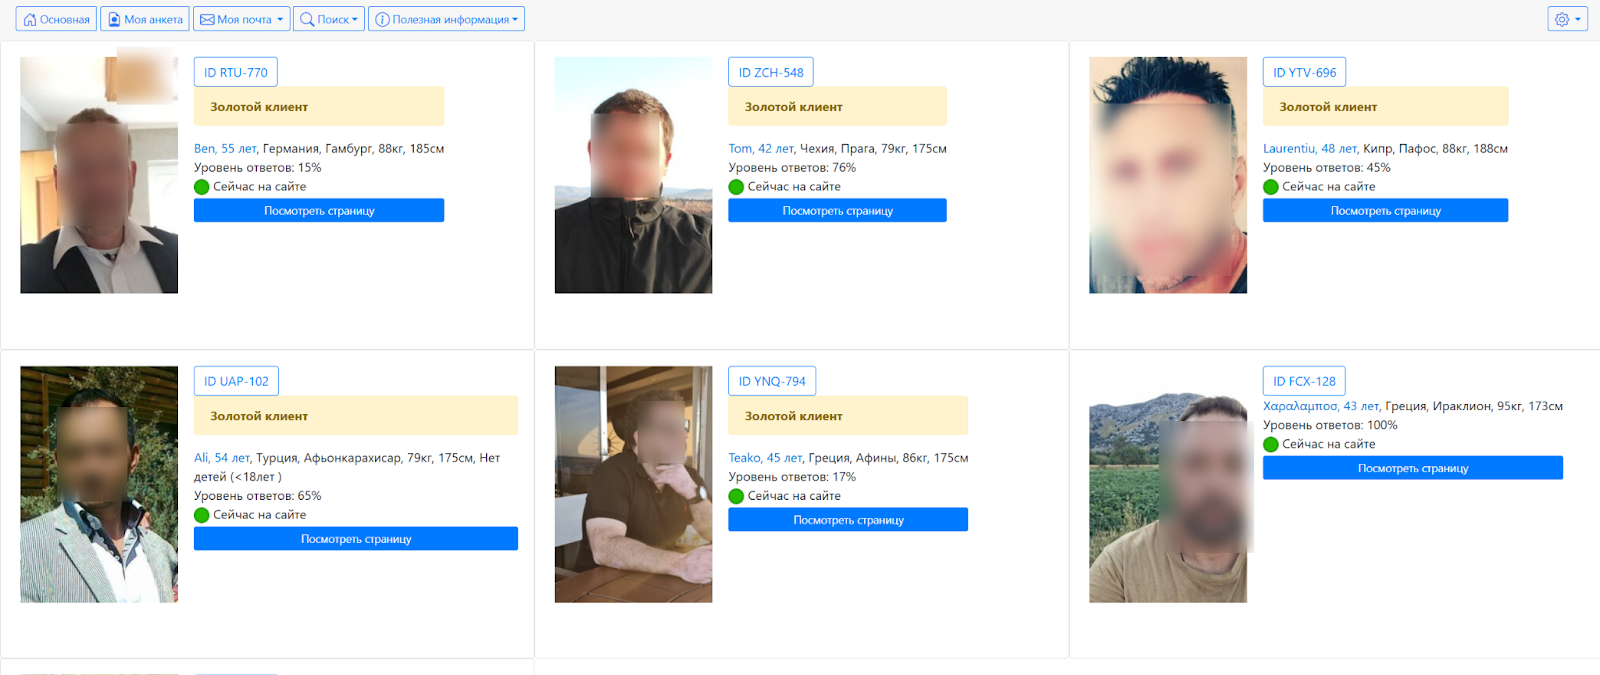Click profile photo of ID YTV-696
The height and width of the screenshot is (675, 1600).
(1168, 175)
